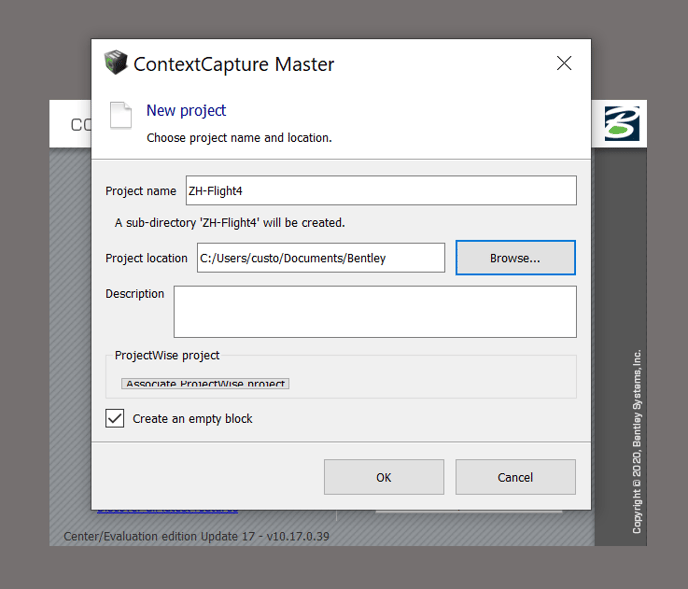This screenshot has height=589, width=688.
Task: Click the Bentley Systems copyright text
Action: tap(637, 440)
